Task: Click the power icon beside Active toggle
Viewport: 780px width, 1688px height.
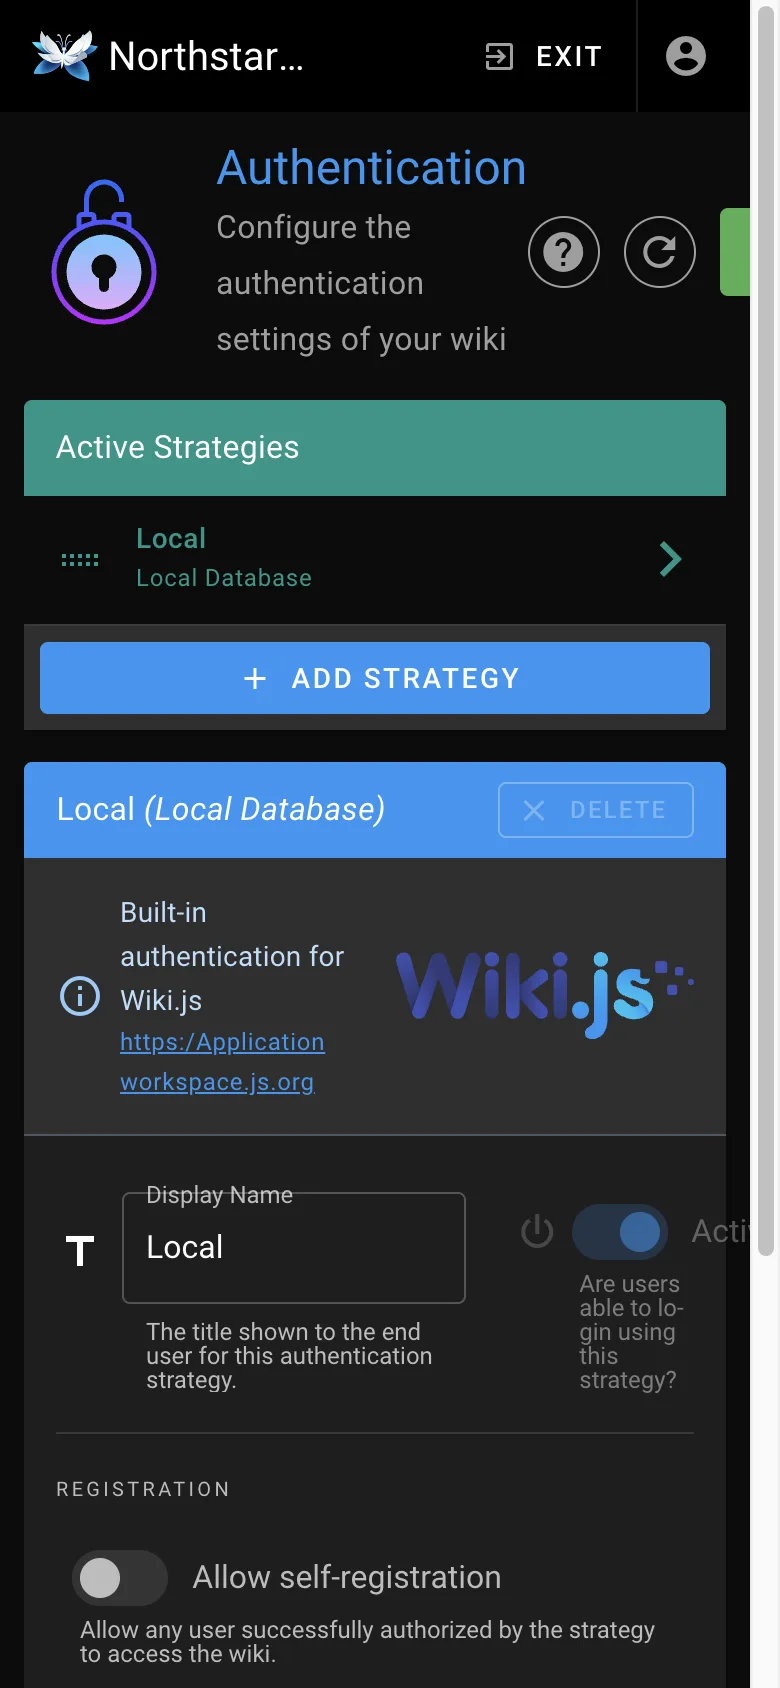Action: [x=537, y=1231]
